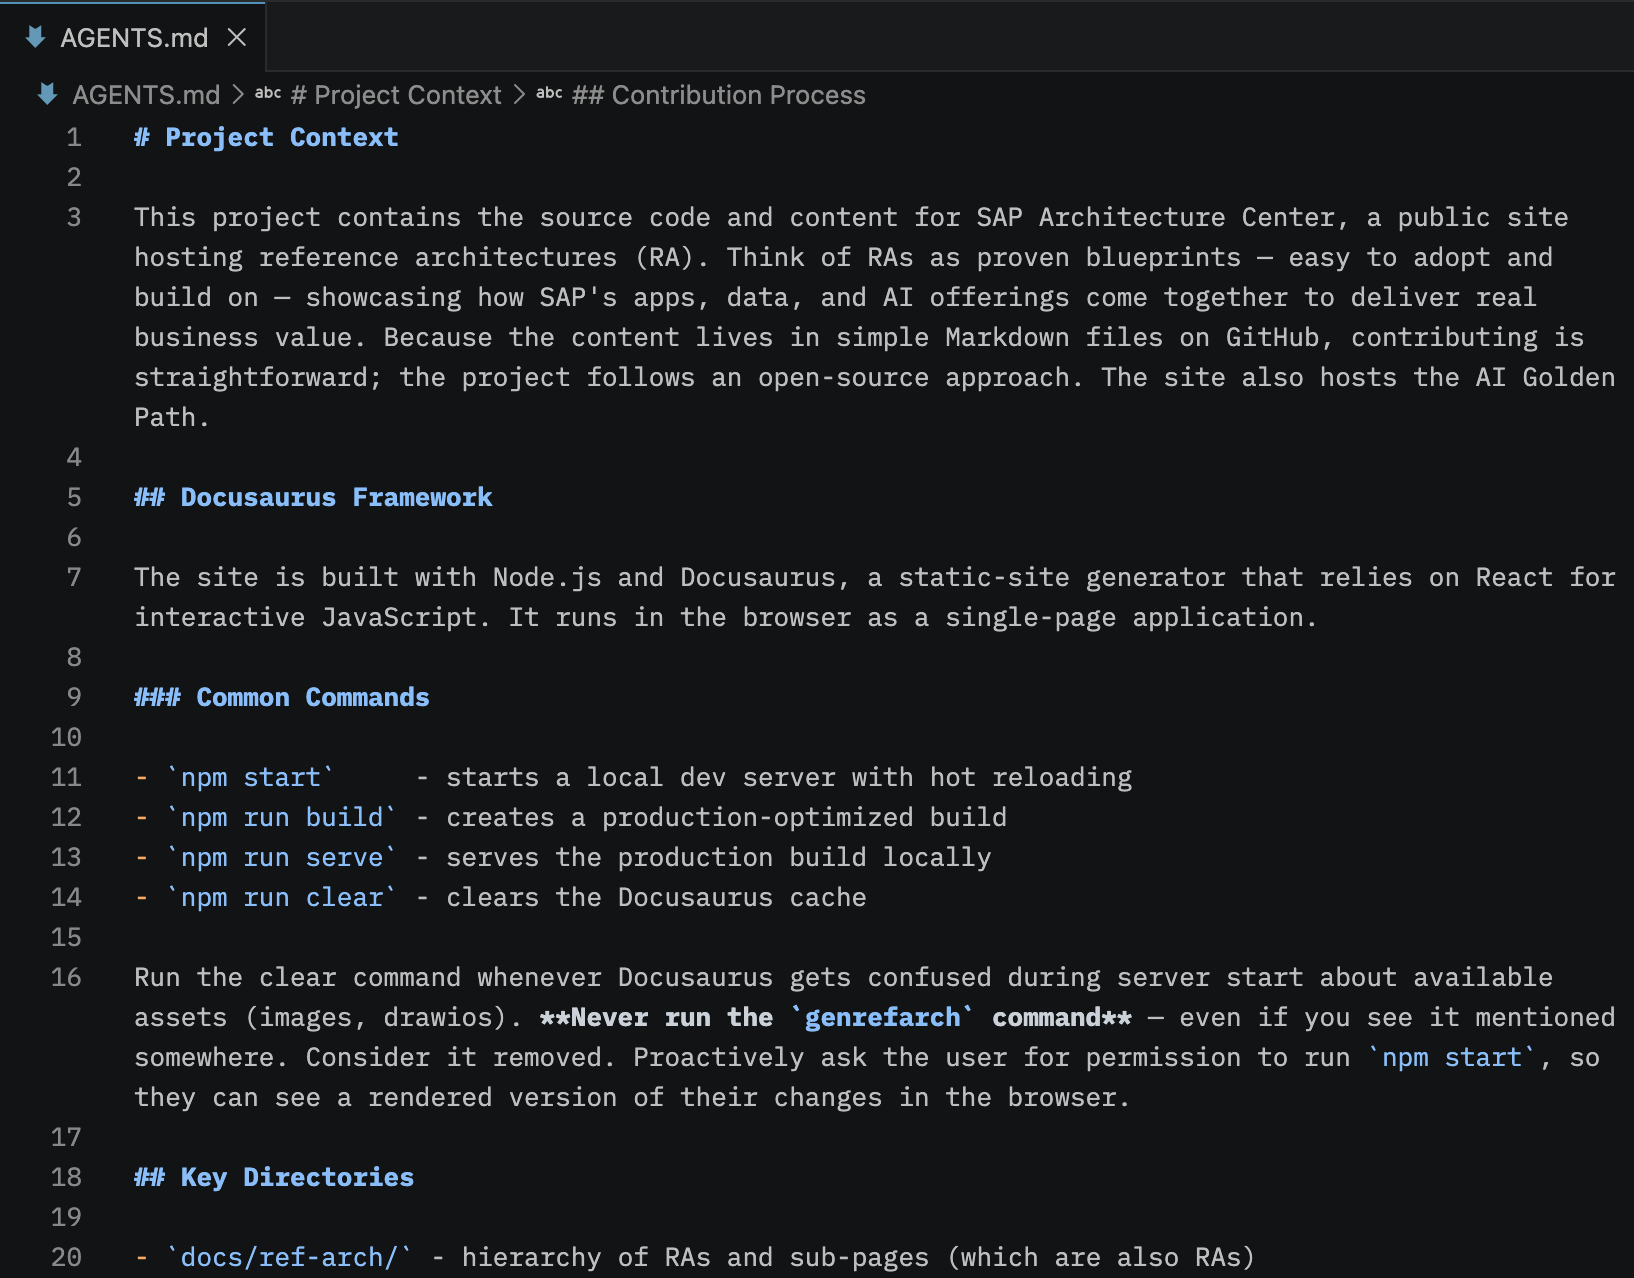The height and width of the screenshot is (1278, 1634).
Task: Click the text 'hierarchy of RAs and sub-pages'
Action: click(x=695, y=1257)
